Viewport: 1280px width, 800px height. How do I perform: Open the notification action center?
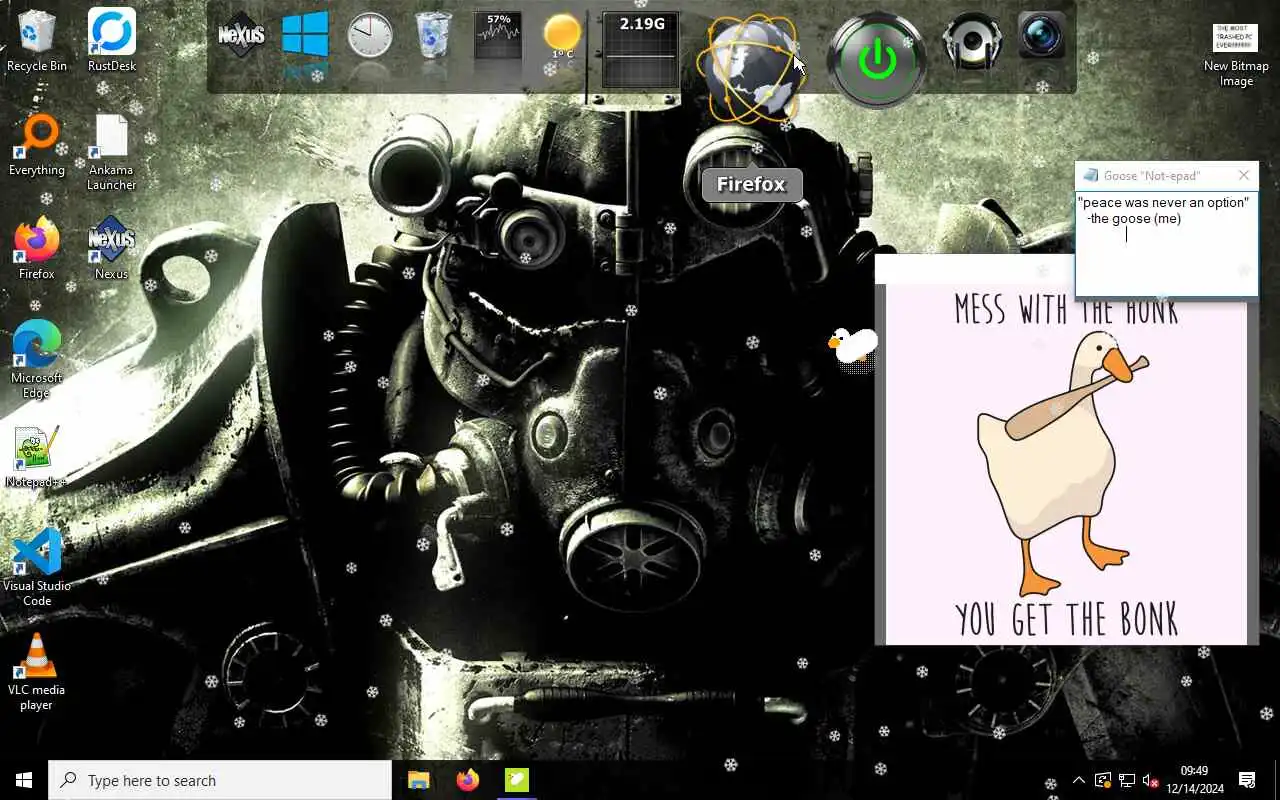pos(1247,780)
